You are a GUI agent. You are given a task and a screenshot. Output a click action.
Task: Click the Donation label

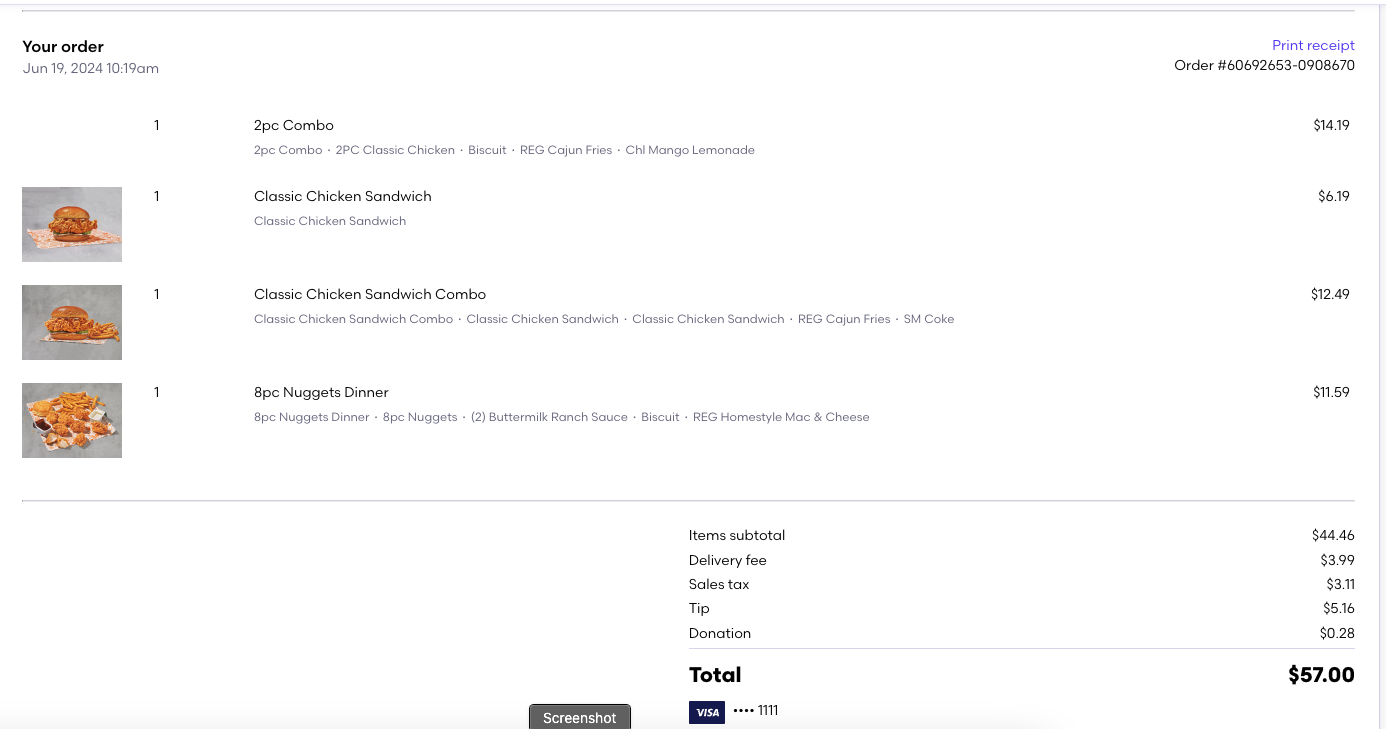point(719,633)
